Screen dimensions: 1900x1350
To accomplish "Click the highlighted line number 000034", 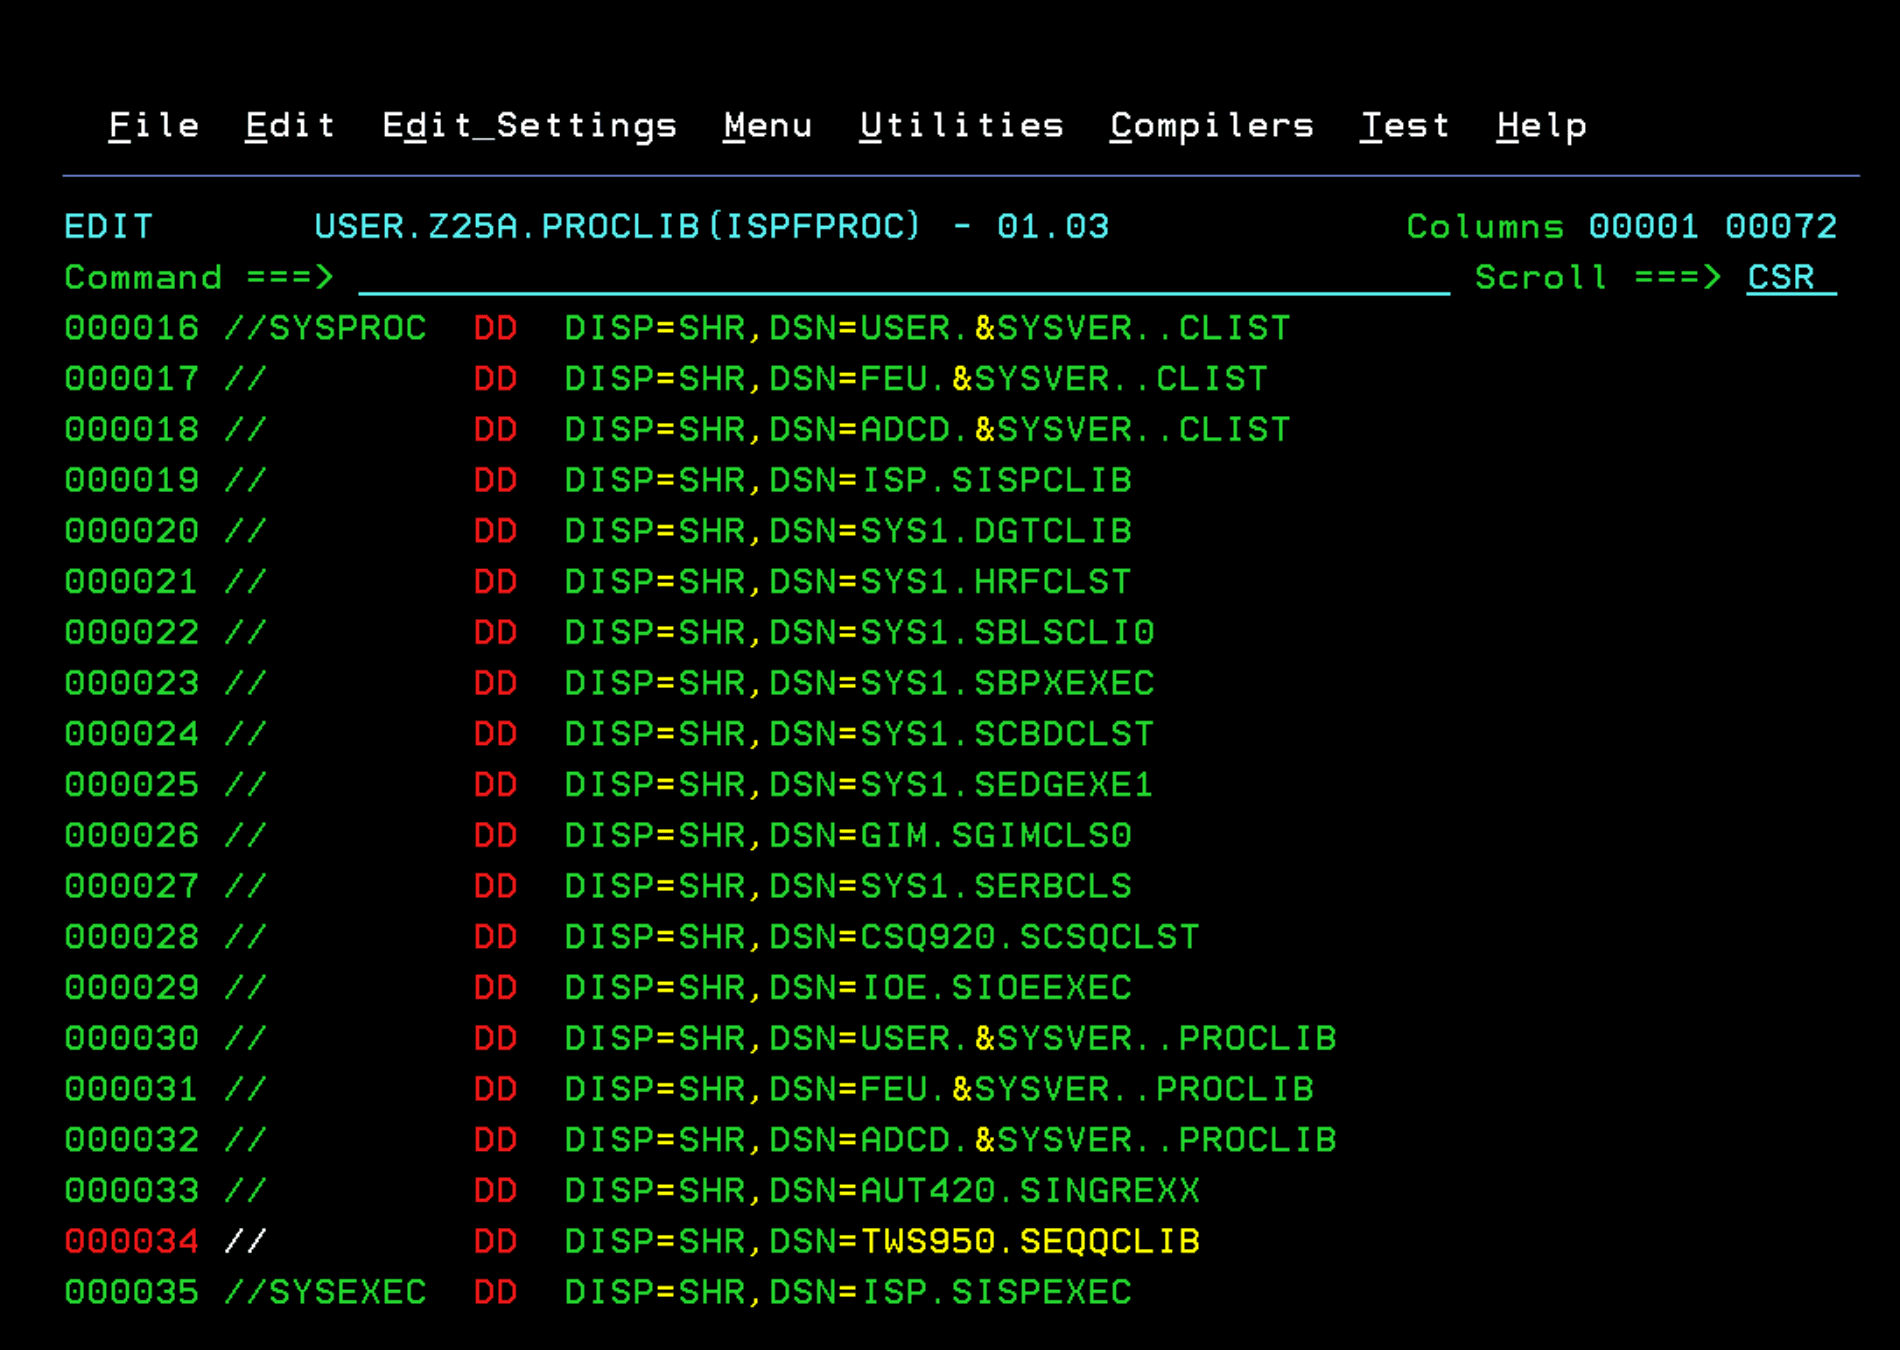I will coord(131,1242).
